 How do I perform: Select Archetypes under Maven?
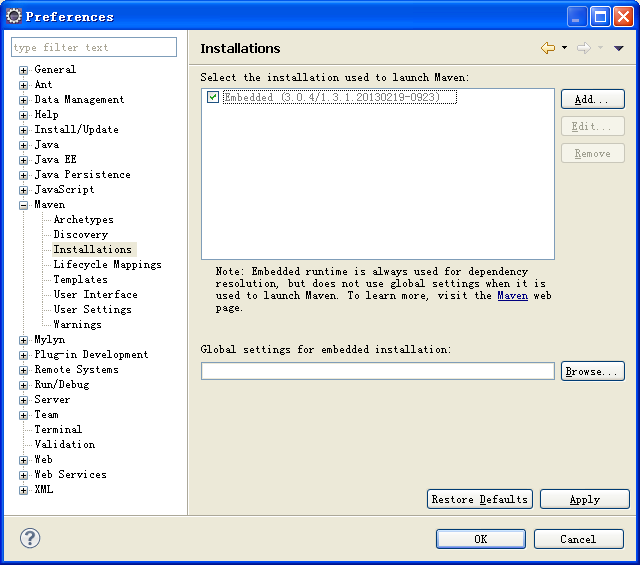tap(84, 220)
